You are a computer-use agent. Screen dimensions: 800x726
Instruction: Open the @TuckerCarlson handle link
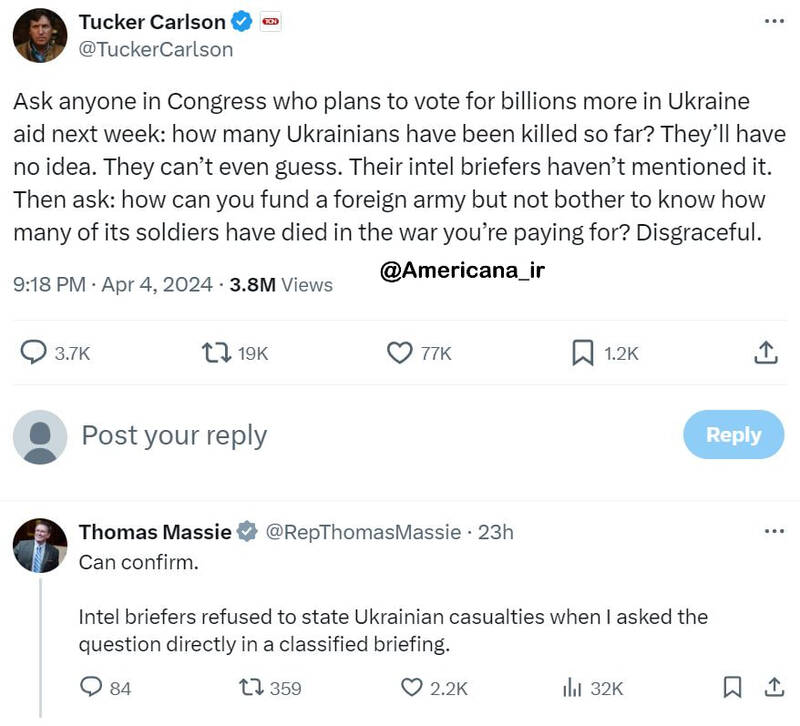point(155,49)
